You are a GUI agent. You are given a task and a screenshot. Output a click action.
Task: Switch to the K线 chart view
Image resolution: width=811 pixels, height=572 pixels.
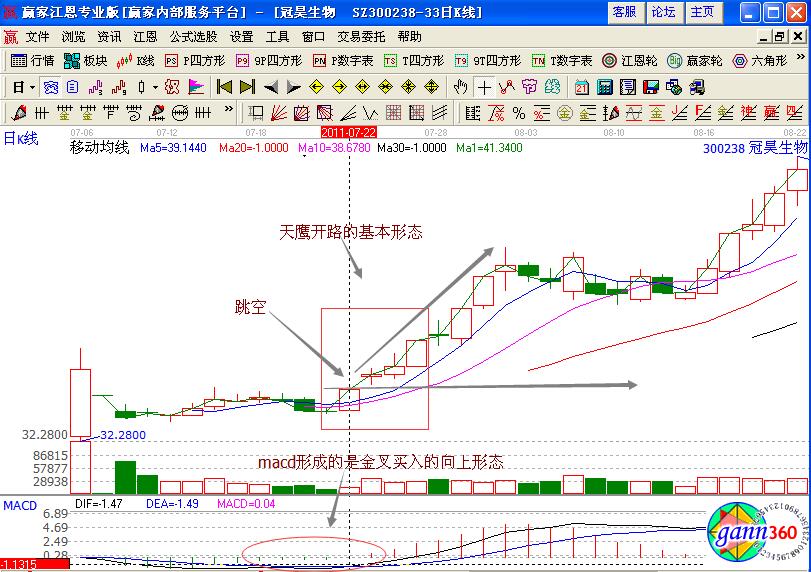pyautogui.click(x=136, y=60)
